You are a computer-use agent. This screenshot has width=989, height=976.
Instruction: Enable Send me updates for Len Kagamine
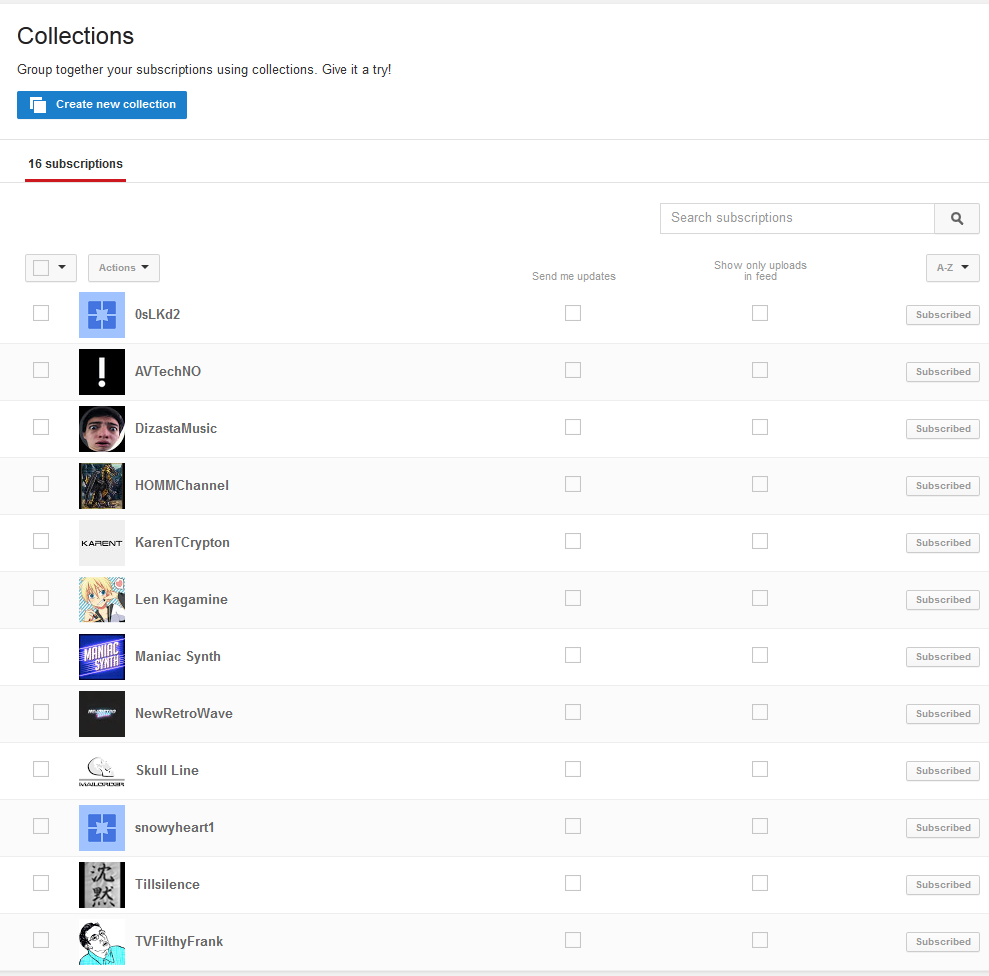point(573,598)
